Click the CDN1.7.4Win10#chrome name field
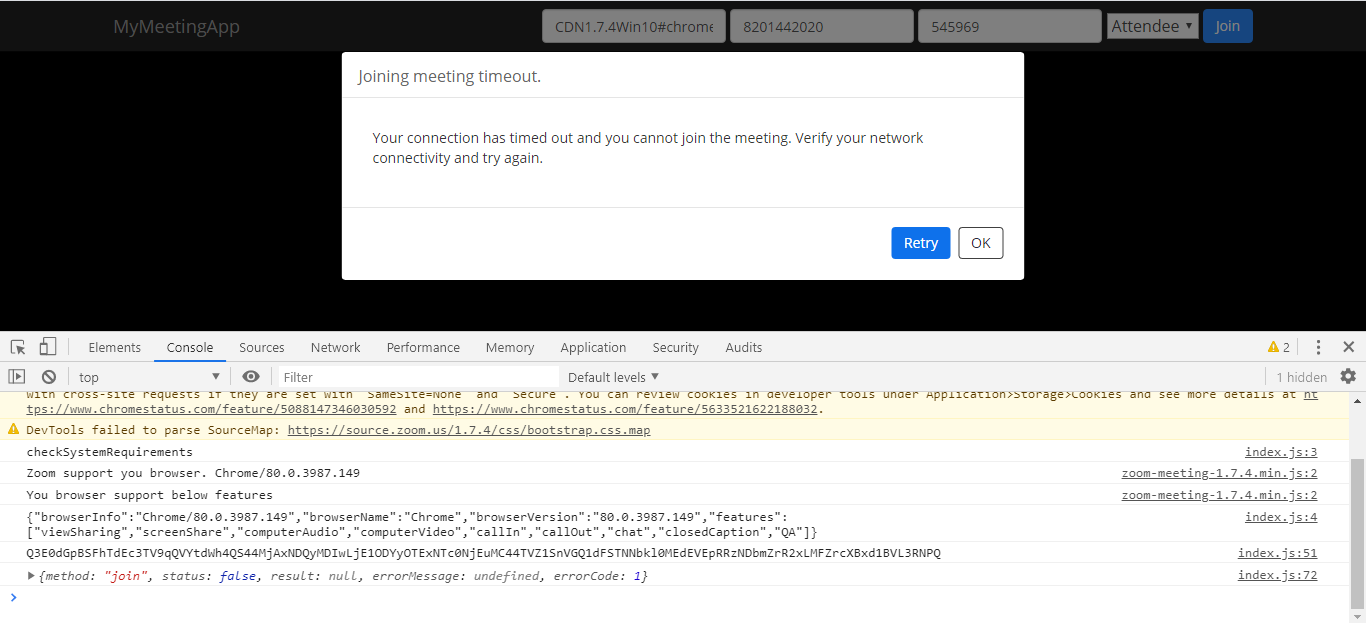Screen dimensions: 1366x623 (x=634, y=26)
